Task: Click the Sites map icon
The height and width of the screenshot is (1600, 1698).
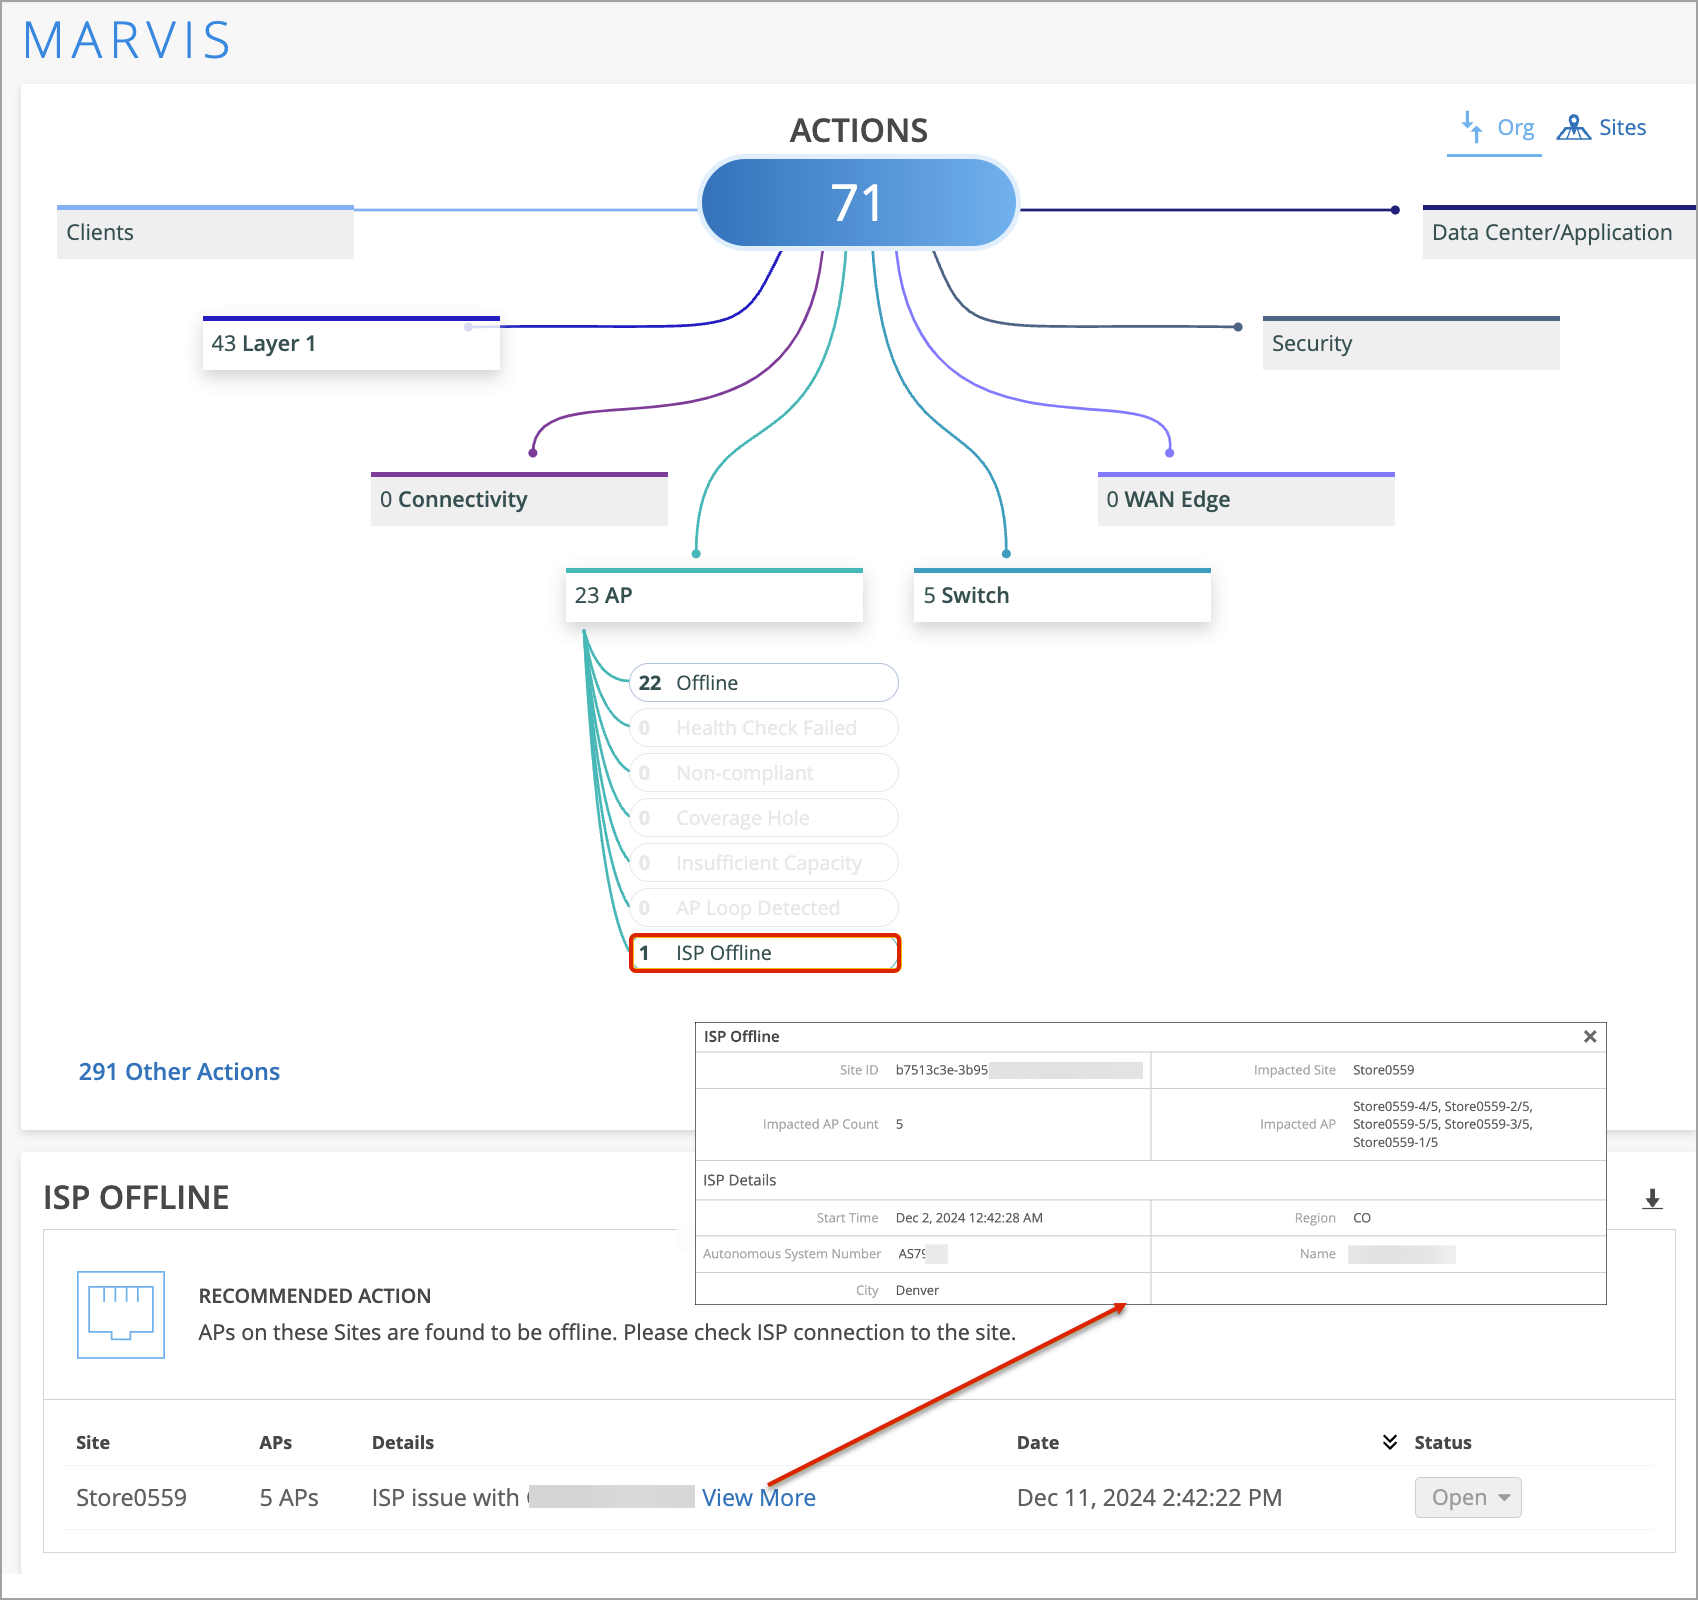Action: (x=1574, y=127)
